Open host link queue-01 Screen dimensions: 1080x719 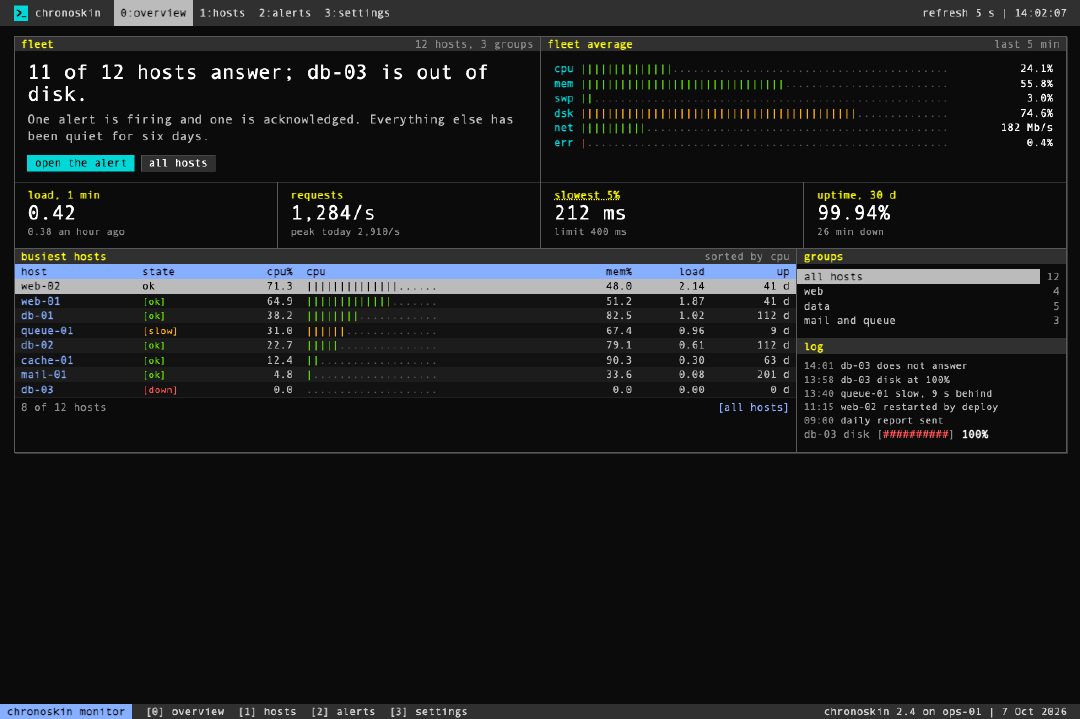(x=47, y=331)
